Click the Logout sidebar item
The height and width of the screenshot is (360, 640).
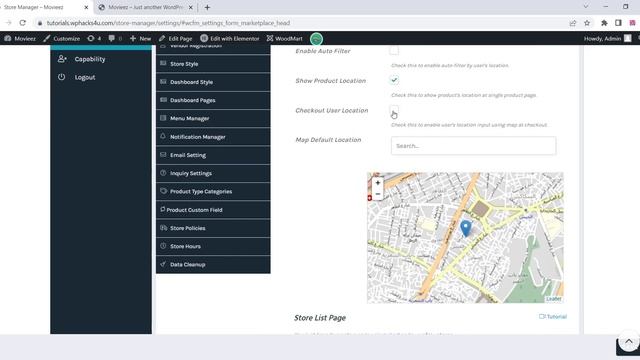pos(101,77)
